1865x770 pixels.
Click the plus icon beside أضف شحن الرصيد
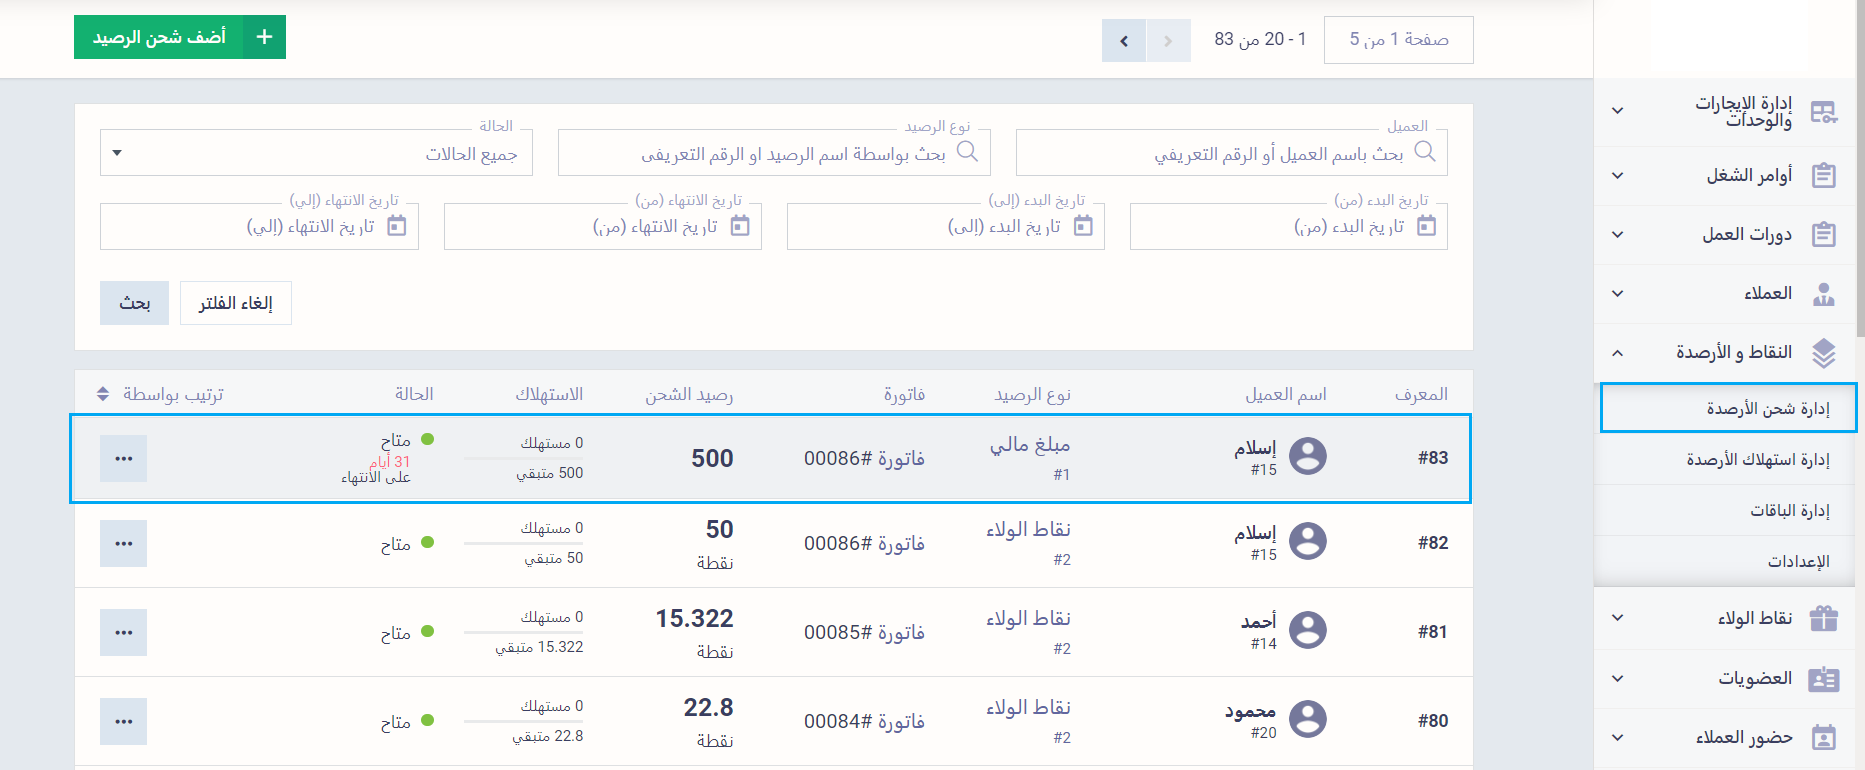pyautogui.click(x=264, y=37)
